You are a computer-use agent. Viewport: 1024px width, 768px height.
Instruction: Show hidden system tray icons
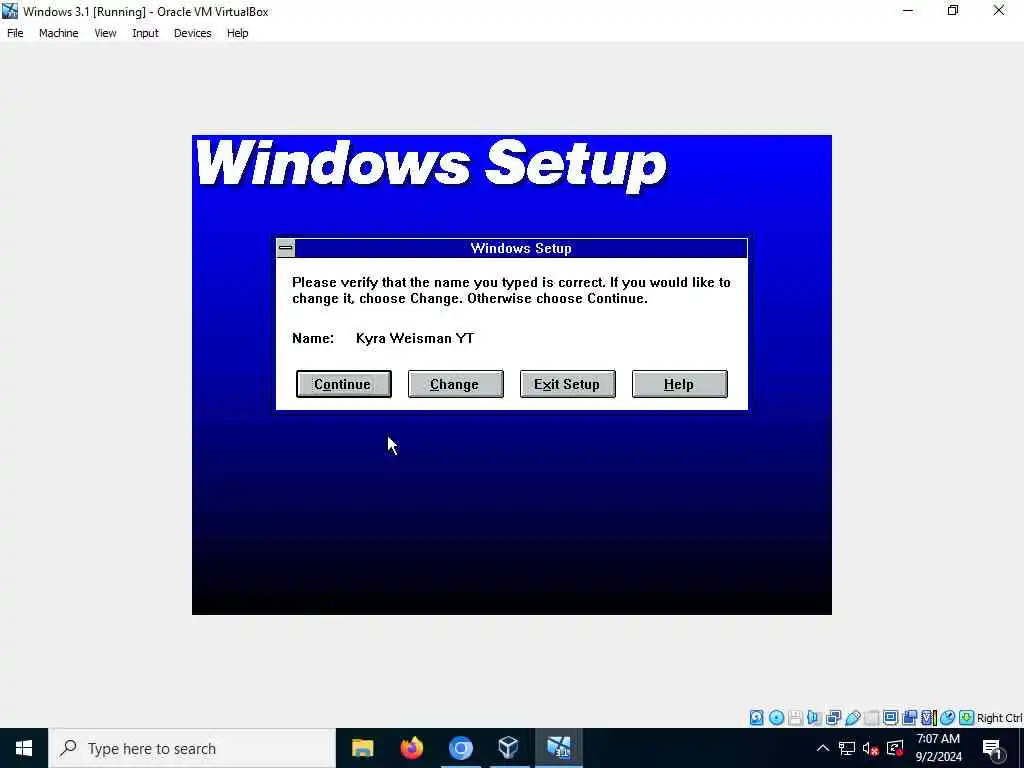pyautogui.click(x=823, y=748)
